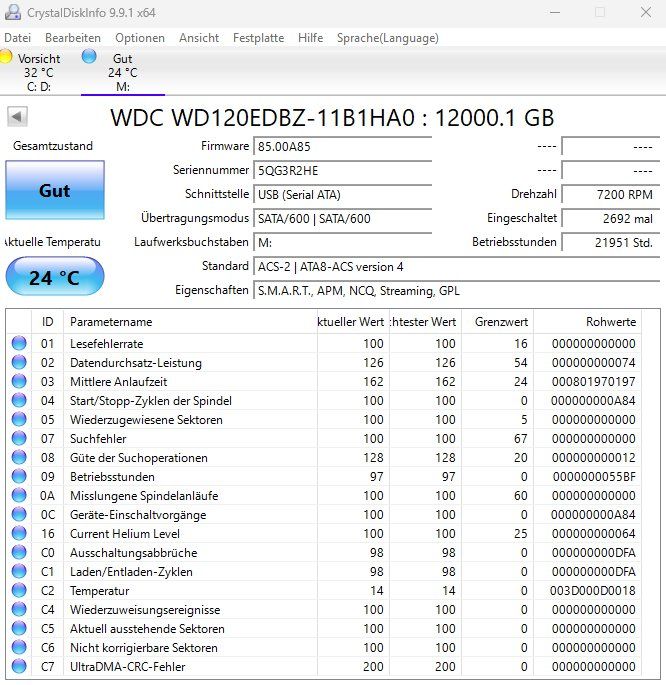Click status orb for Laden/Entladen-Zyklen

(x=19, y=571)
